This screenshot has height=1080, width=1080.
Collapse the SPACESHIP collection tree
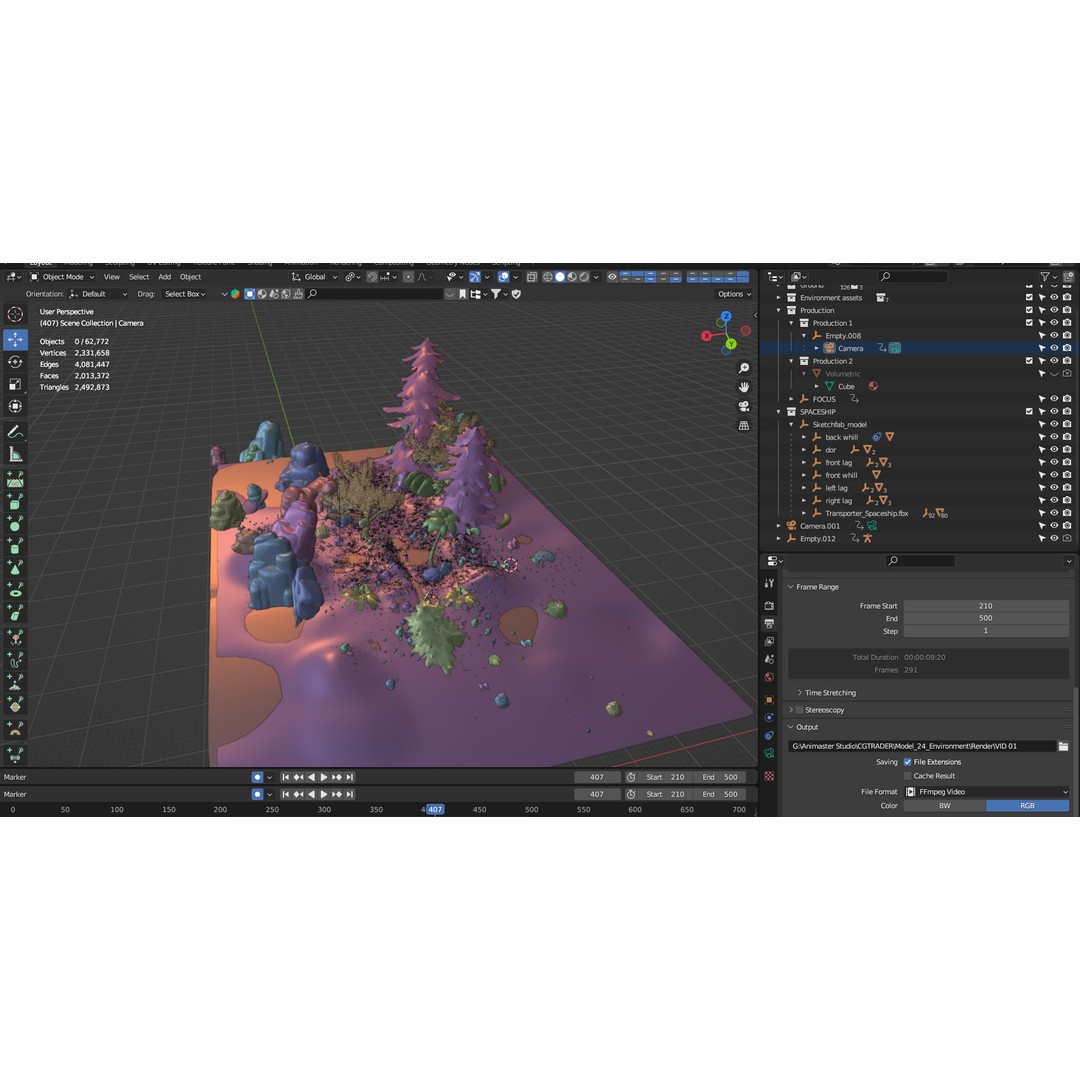(x=778, y=412)
